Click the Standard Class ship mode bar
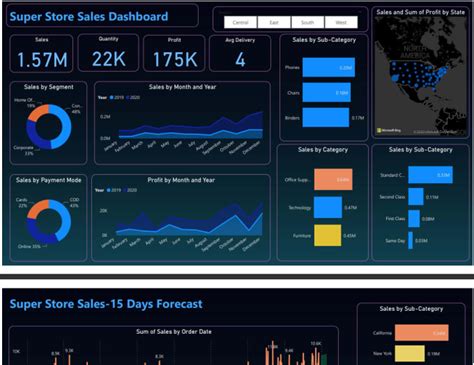This screenshot has height=365, width=474. (x=431, y=175)
